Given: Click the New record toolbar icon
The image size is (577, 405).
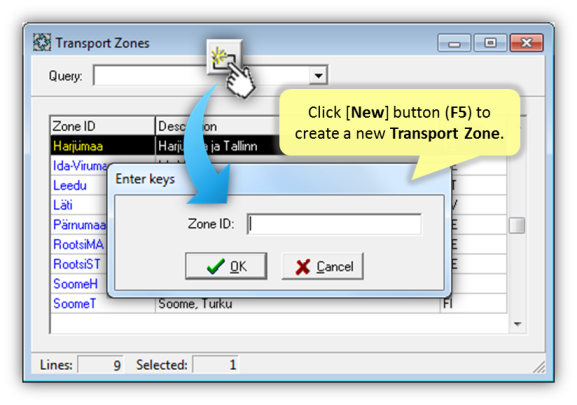Looking at the screenshot, I should [224, 57].
